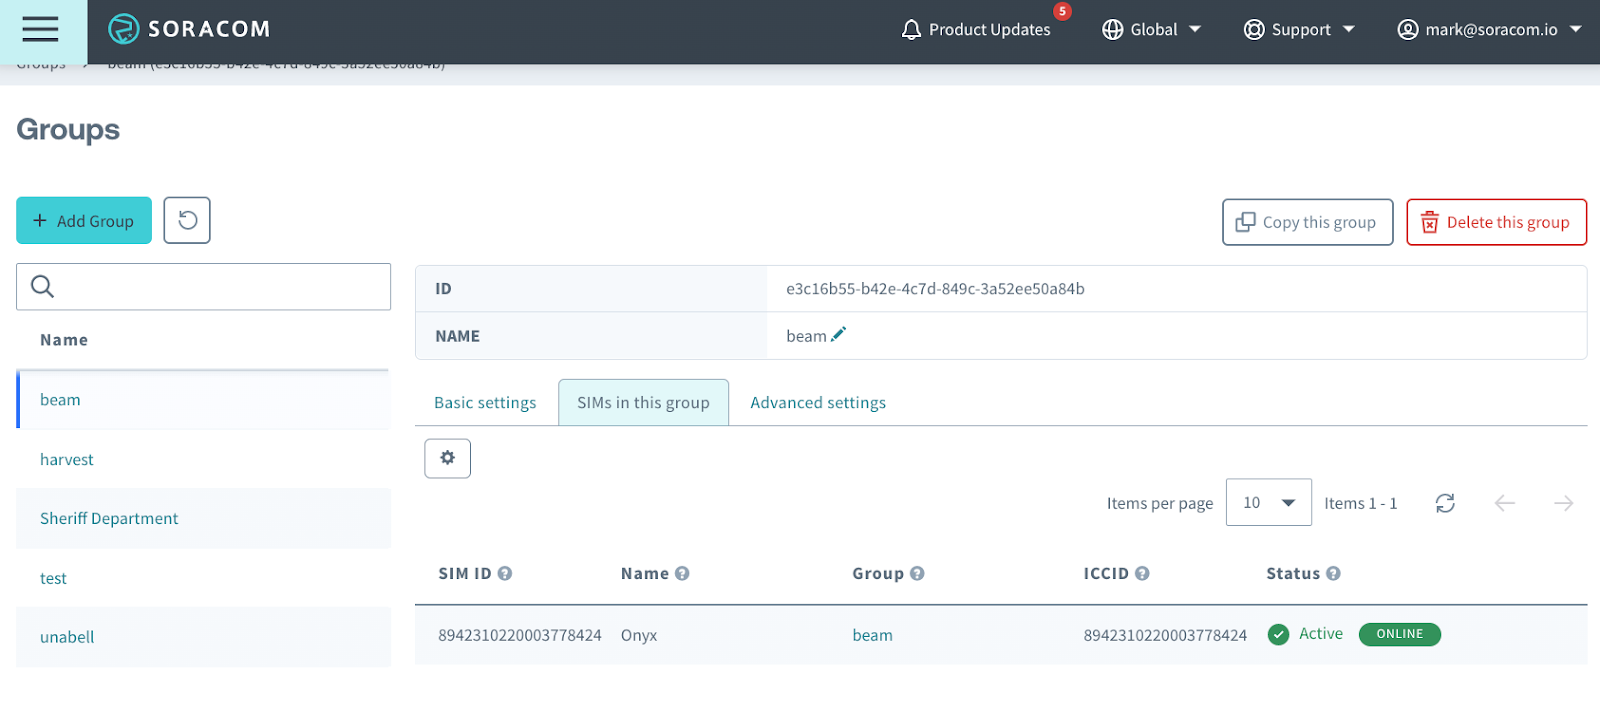
Task: Click the group ID value text
Action: (x=935, y=289)
